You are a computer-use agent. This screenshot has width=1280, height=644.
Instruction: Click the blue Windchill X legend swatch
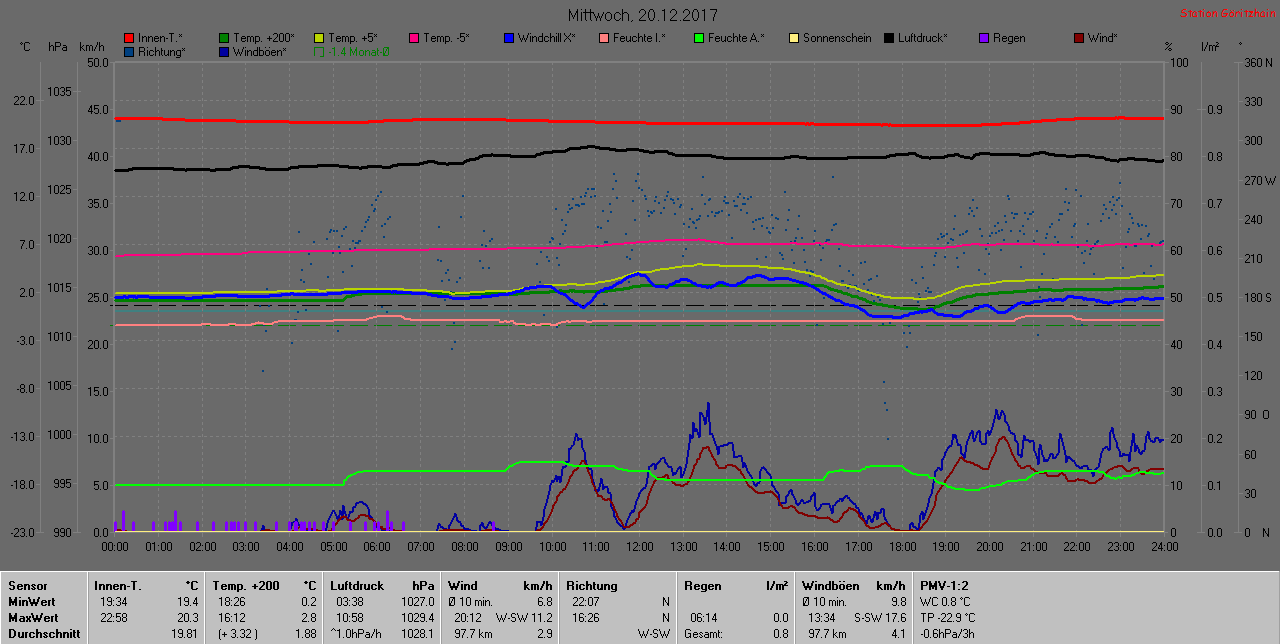coord(509,38)
